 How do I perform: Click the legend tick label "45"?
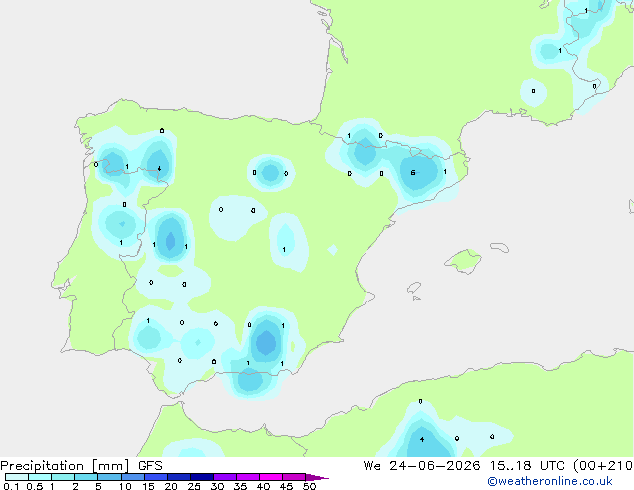tap(286, 486)
